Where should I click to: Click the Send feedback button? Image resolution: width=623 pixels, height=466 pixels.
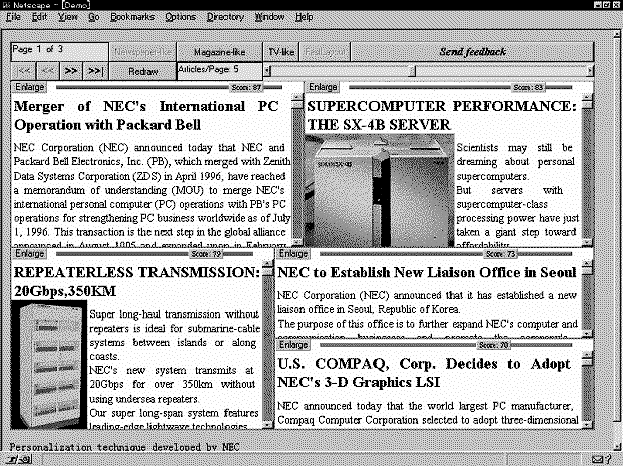(472, 51)
